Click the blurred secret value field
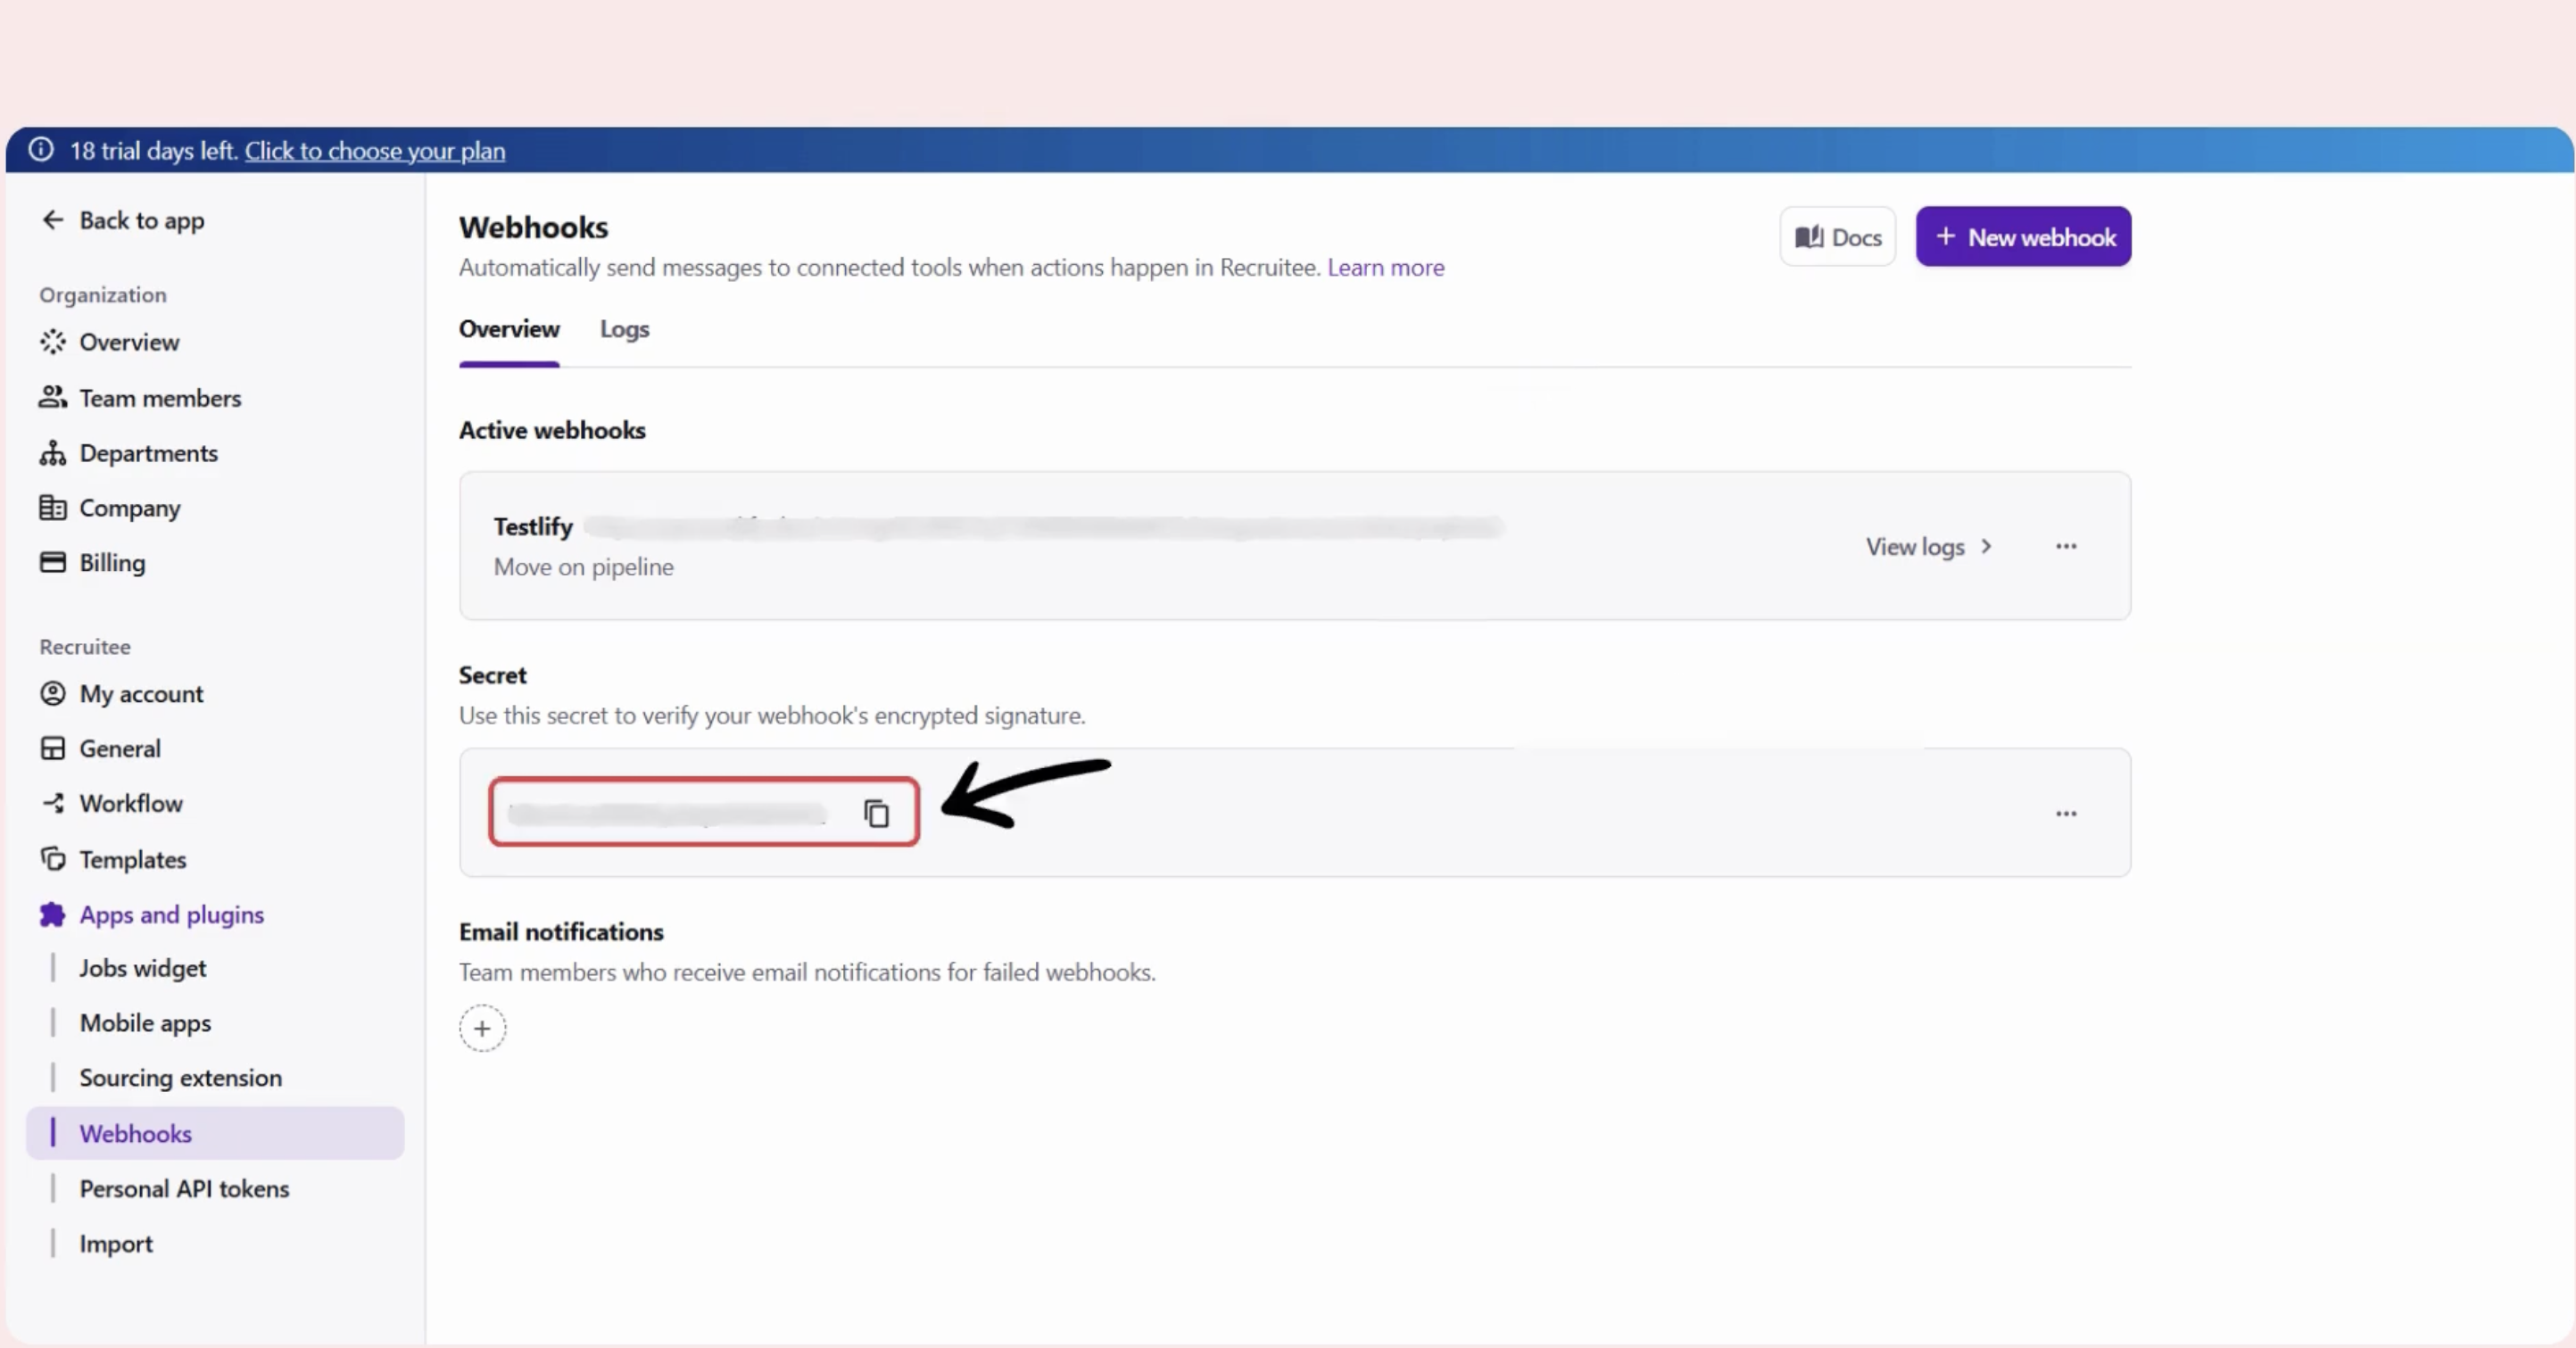The width and height of the screenshot is (2576, 1348). point(667,814)
